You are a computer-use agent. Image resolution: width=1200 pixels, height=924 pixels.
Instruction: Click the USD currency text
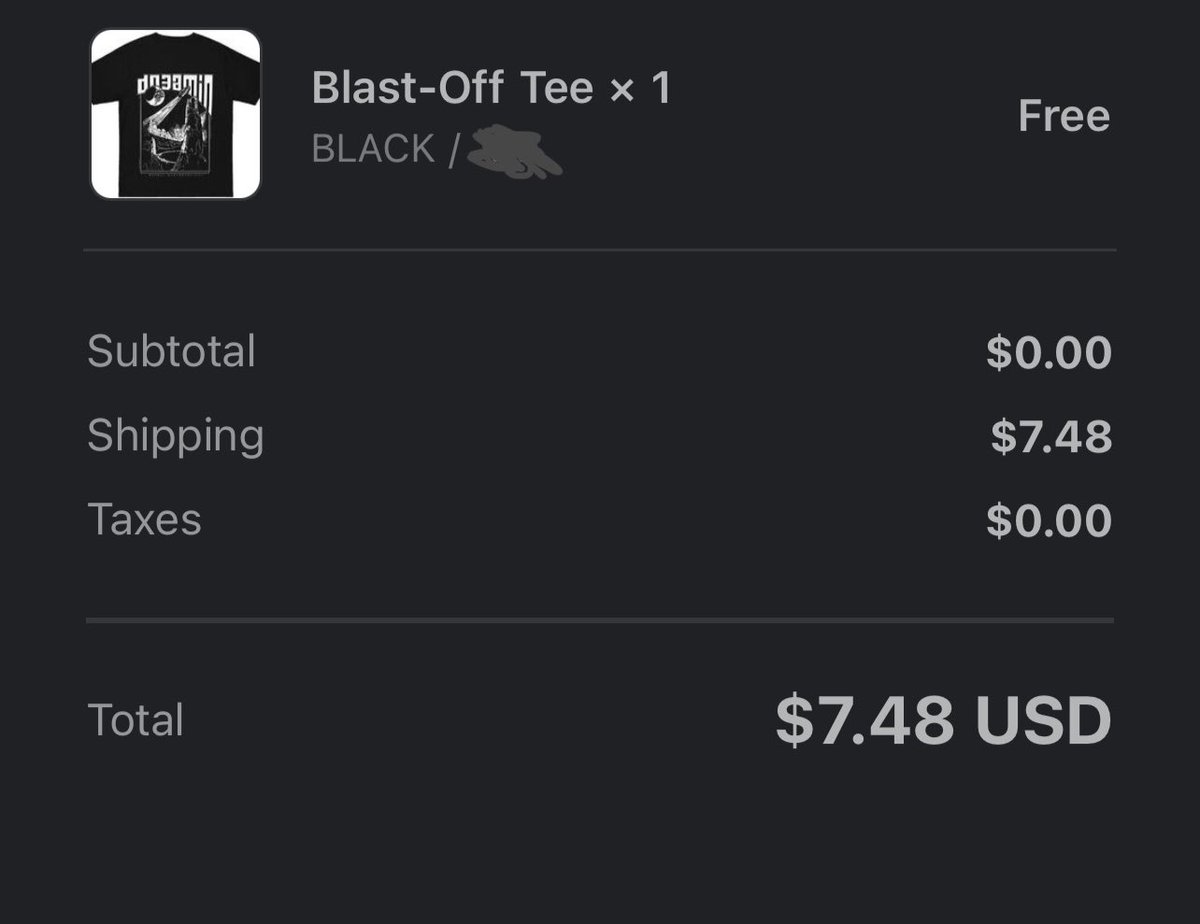tap(1043, 720)
